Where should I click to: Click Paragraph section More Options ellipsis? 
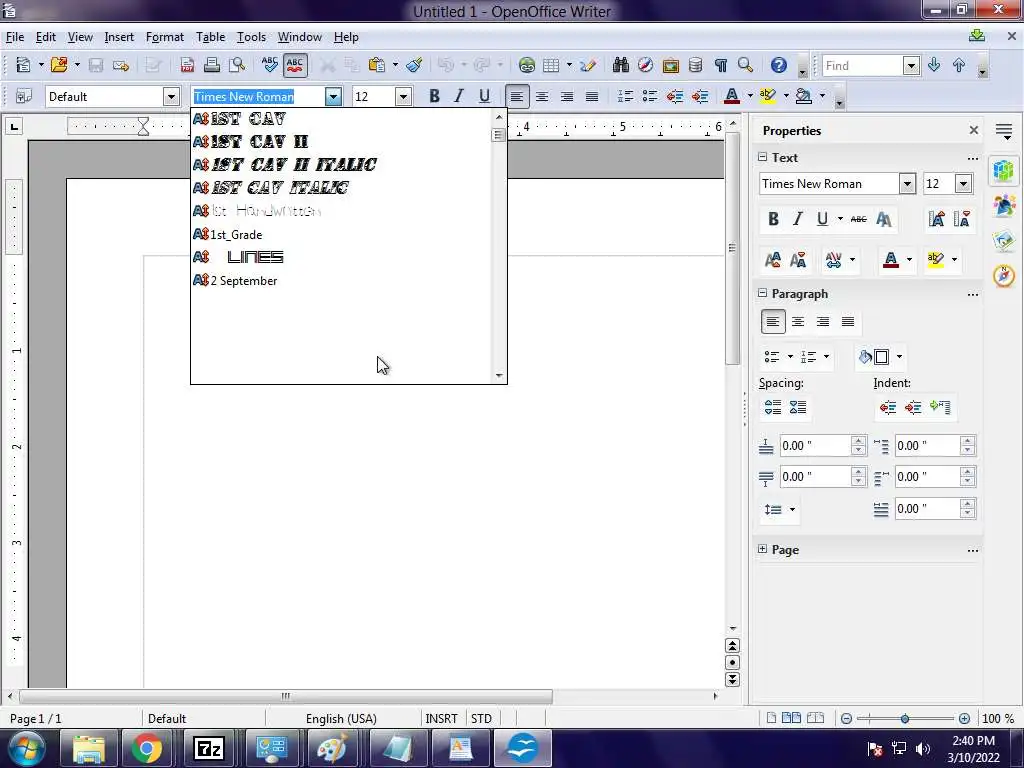coord(972,295)
